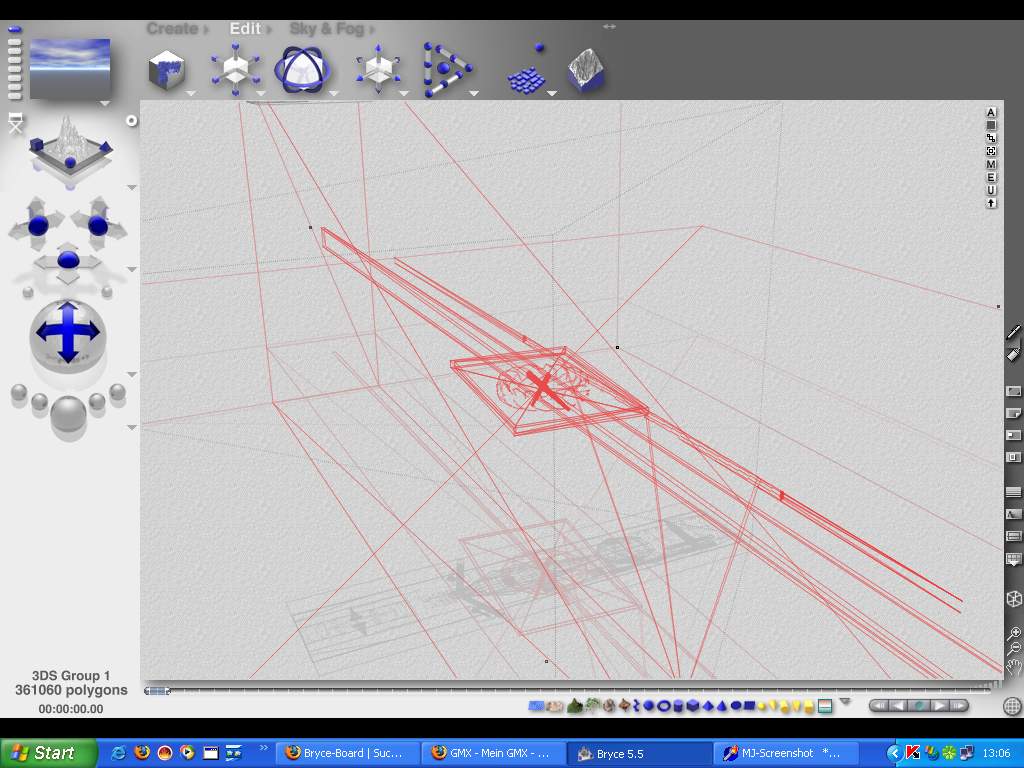Toggle fast preview with the second render sphere

[x=39, y=402]
